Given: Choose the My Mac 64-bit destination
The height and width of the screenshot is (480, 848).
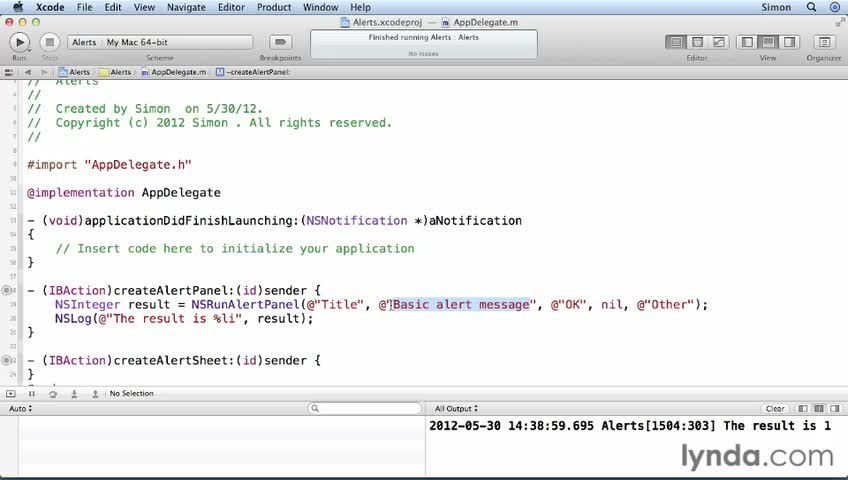Looking at the screenshot, I should tap(137, 42).
